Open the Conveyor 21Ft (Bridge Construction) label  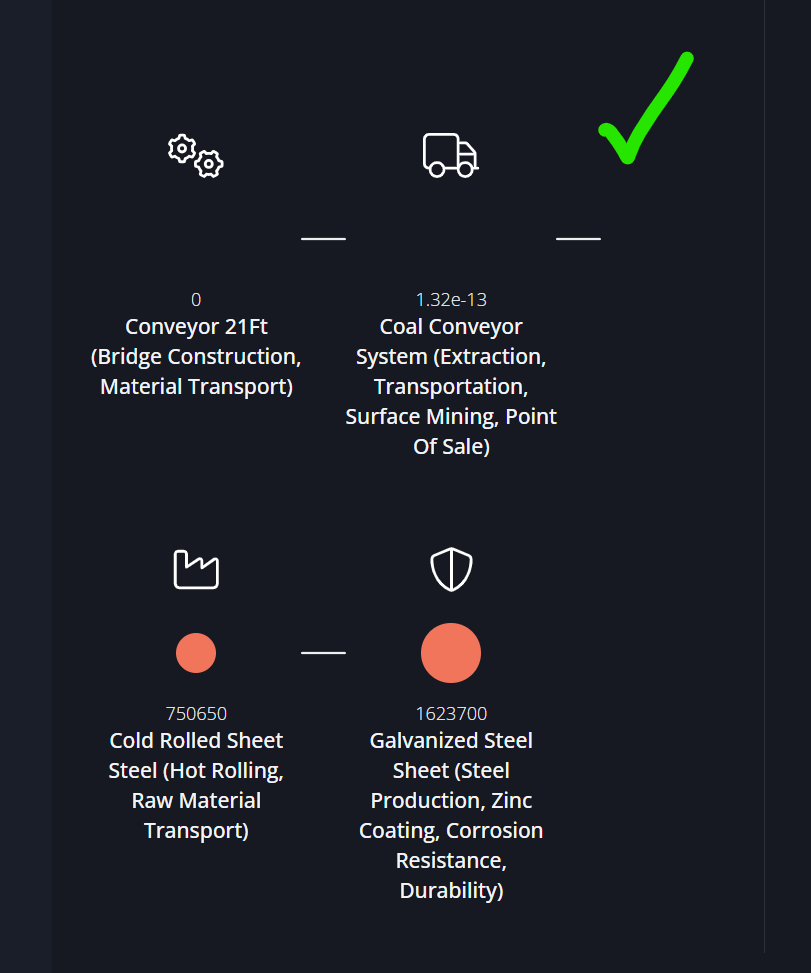[x=196, y=357]
